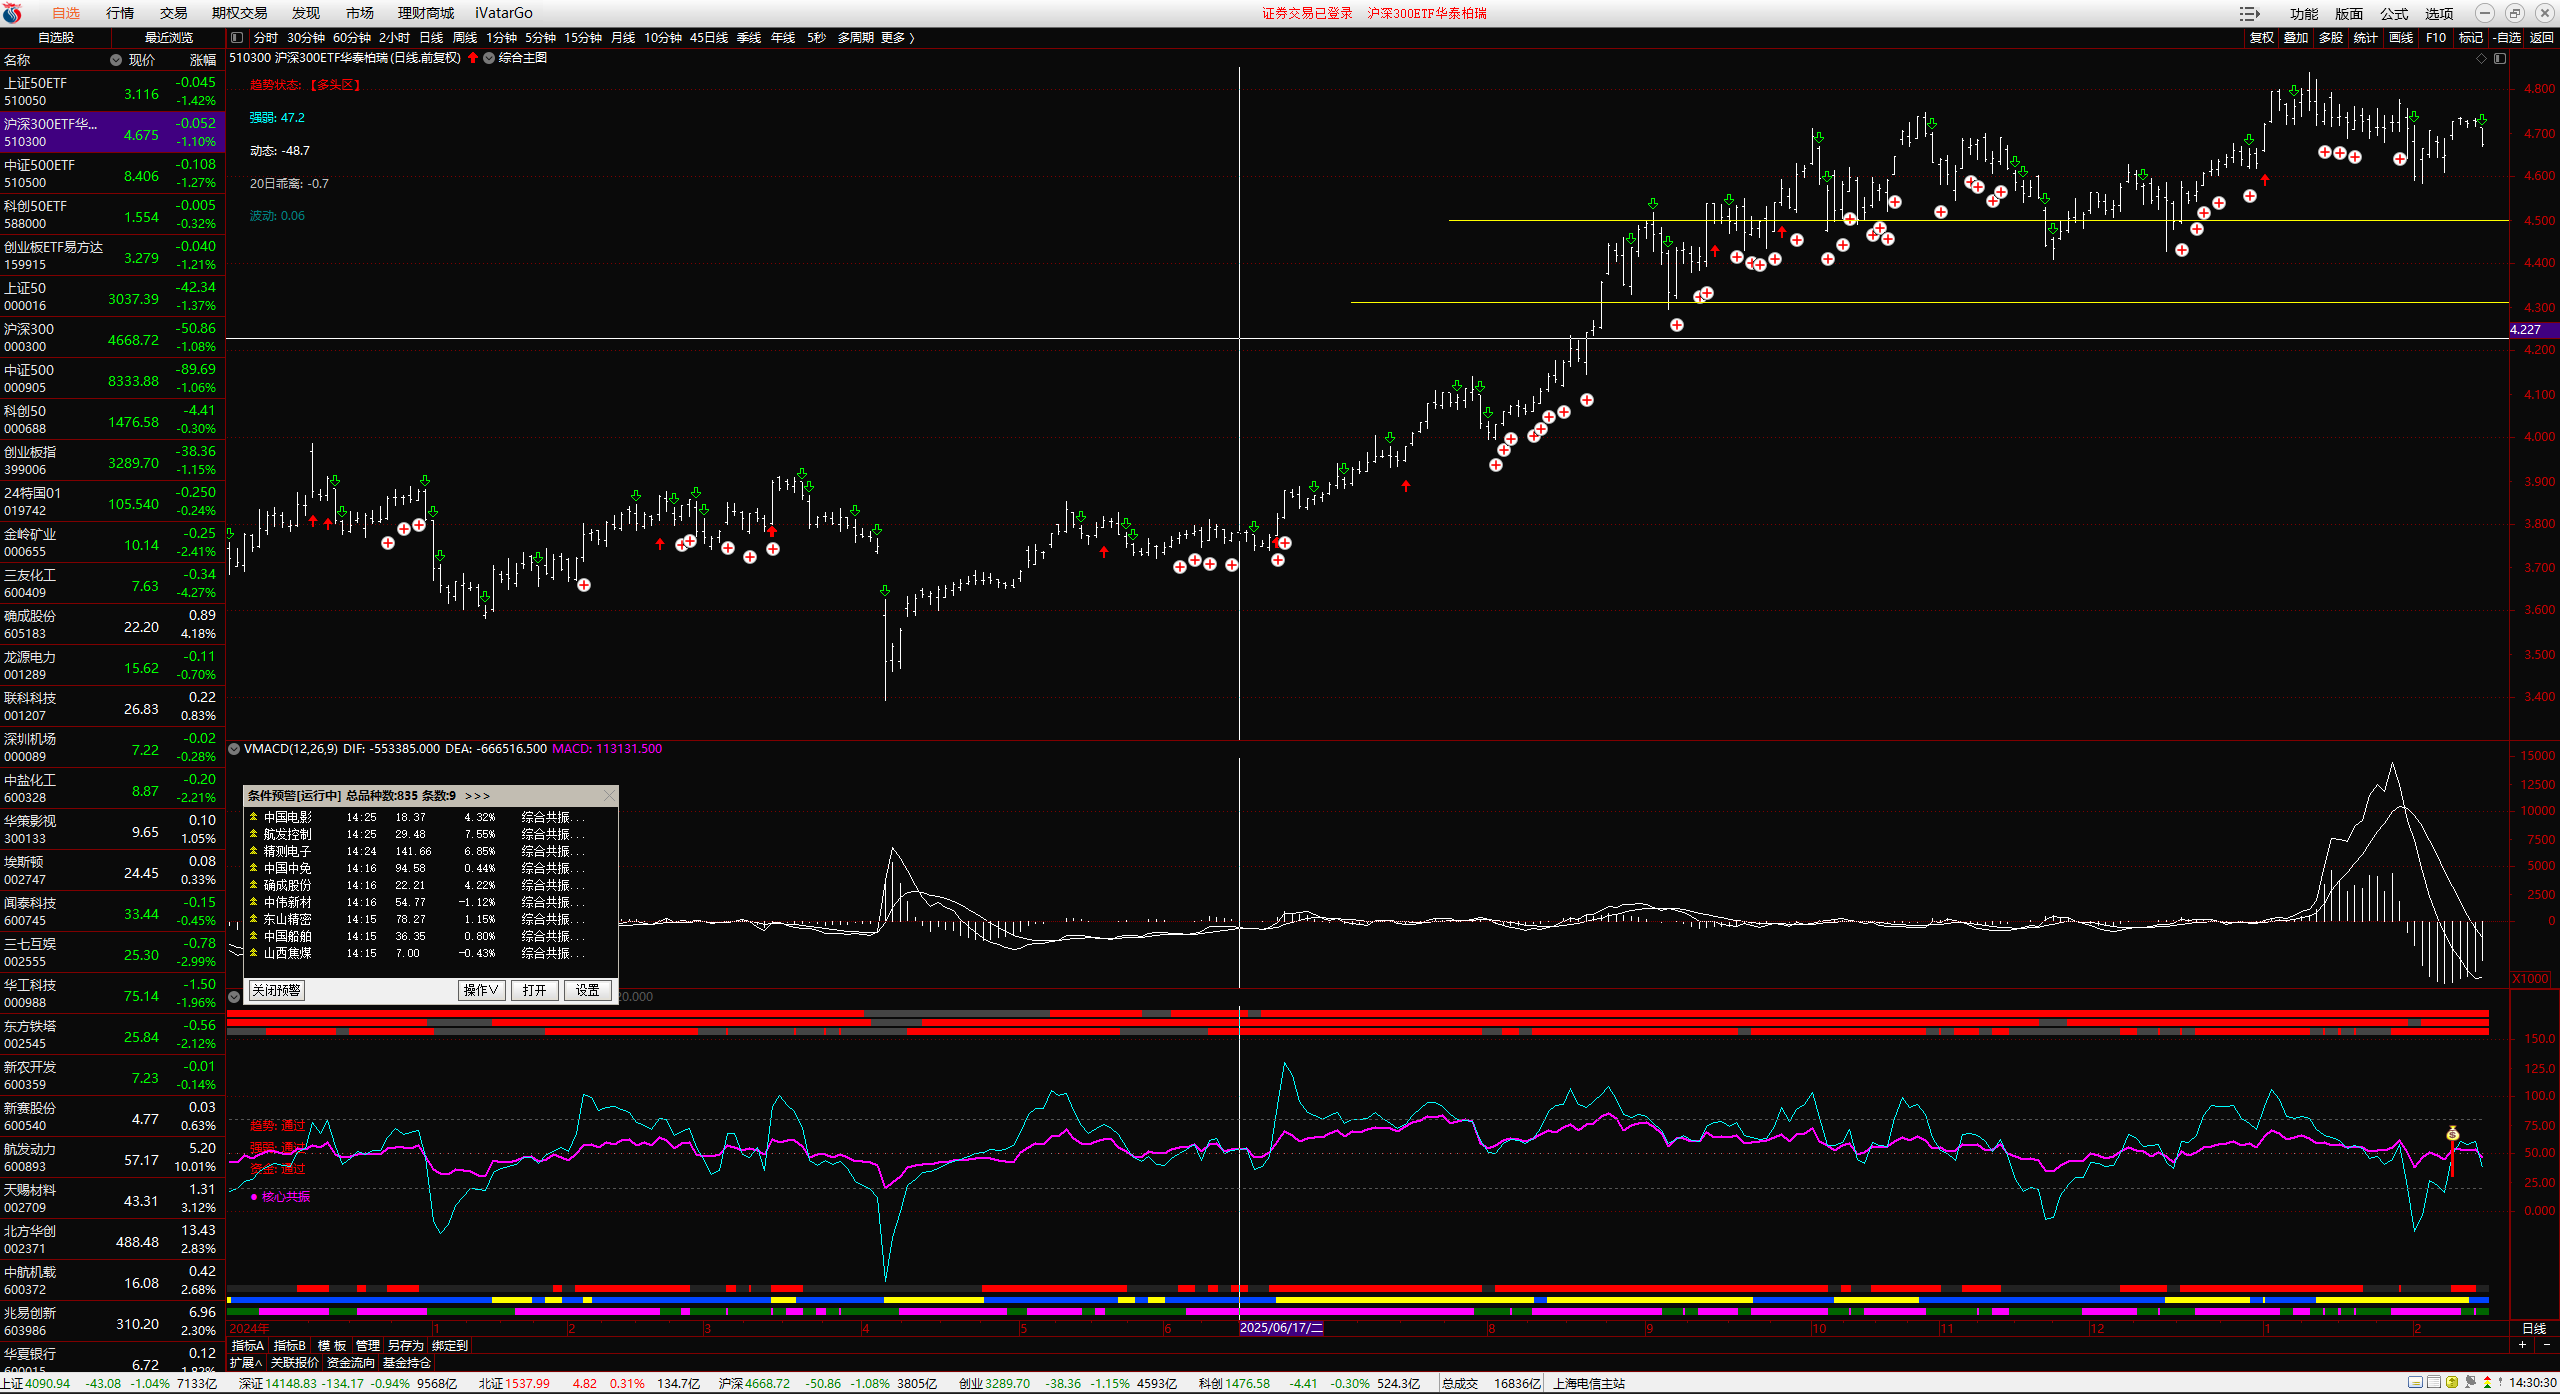Click the diamond icon at chart top-right
Screen dimensions: 2560x1394
(x=2481, y=58)
